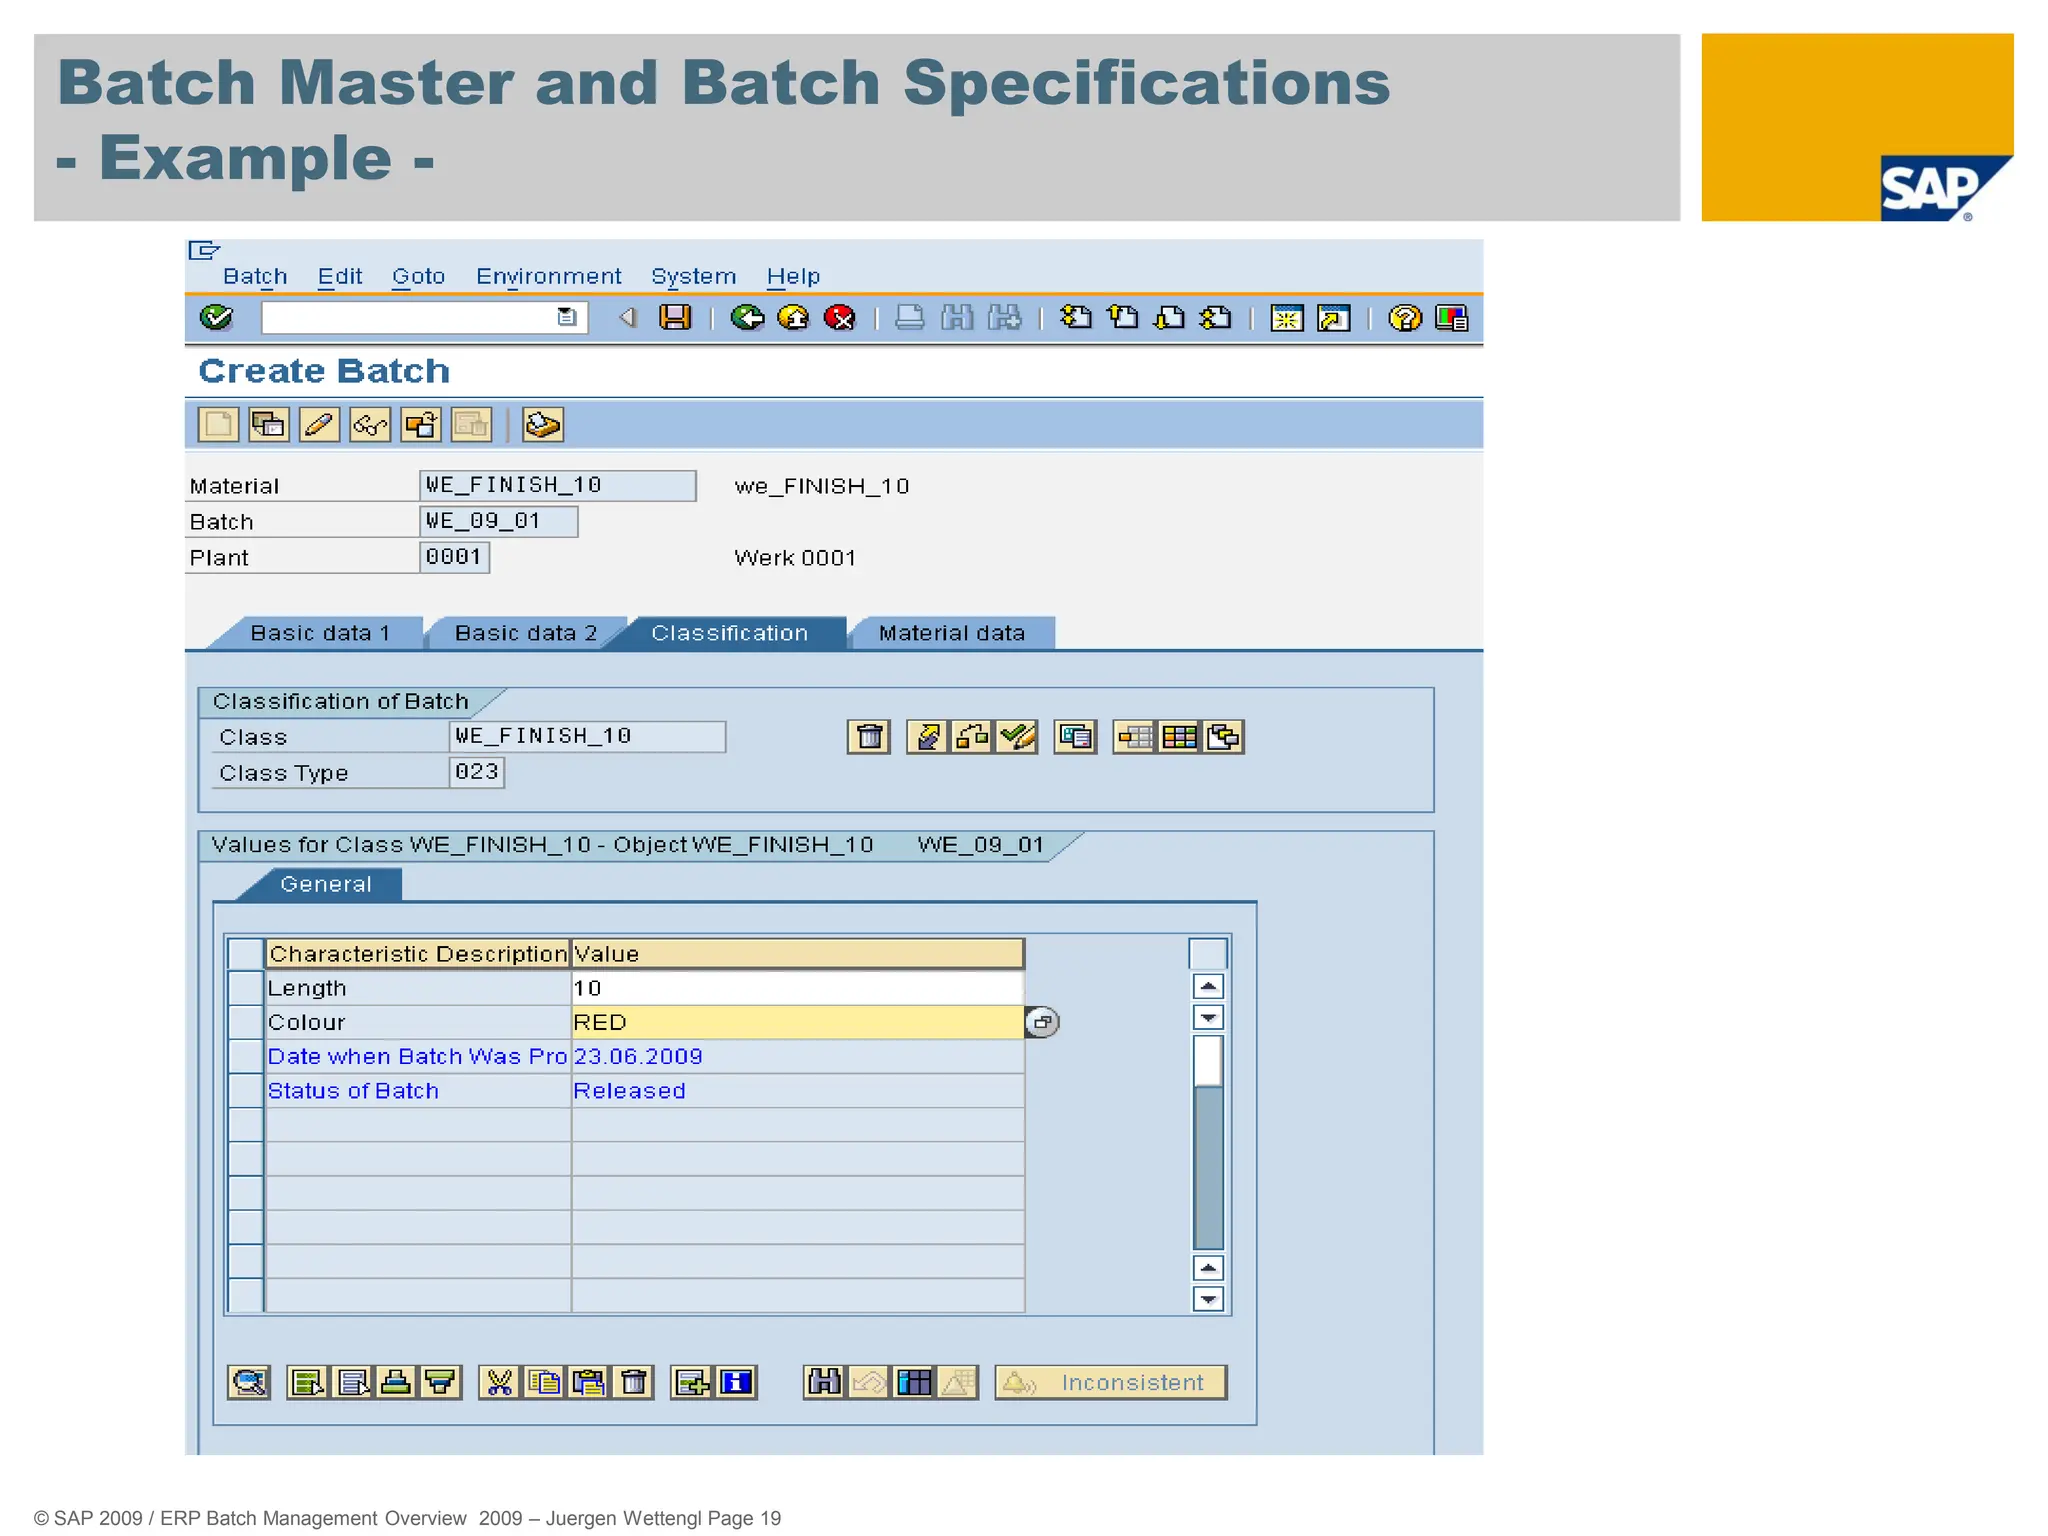
Task: Go to the Last Page icon
Action: 1216,318
